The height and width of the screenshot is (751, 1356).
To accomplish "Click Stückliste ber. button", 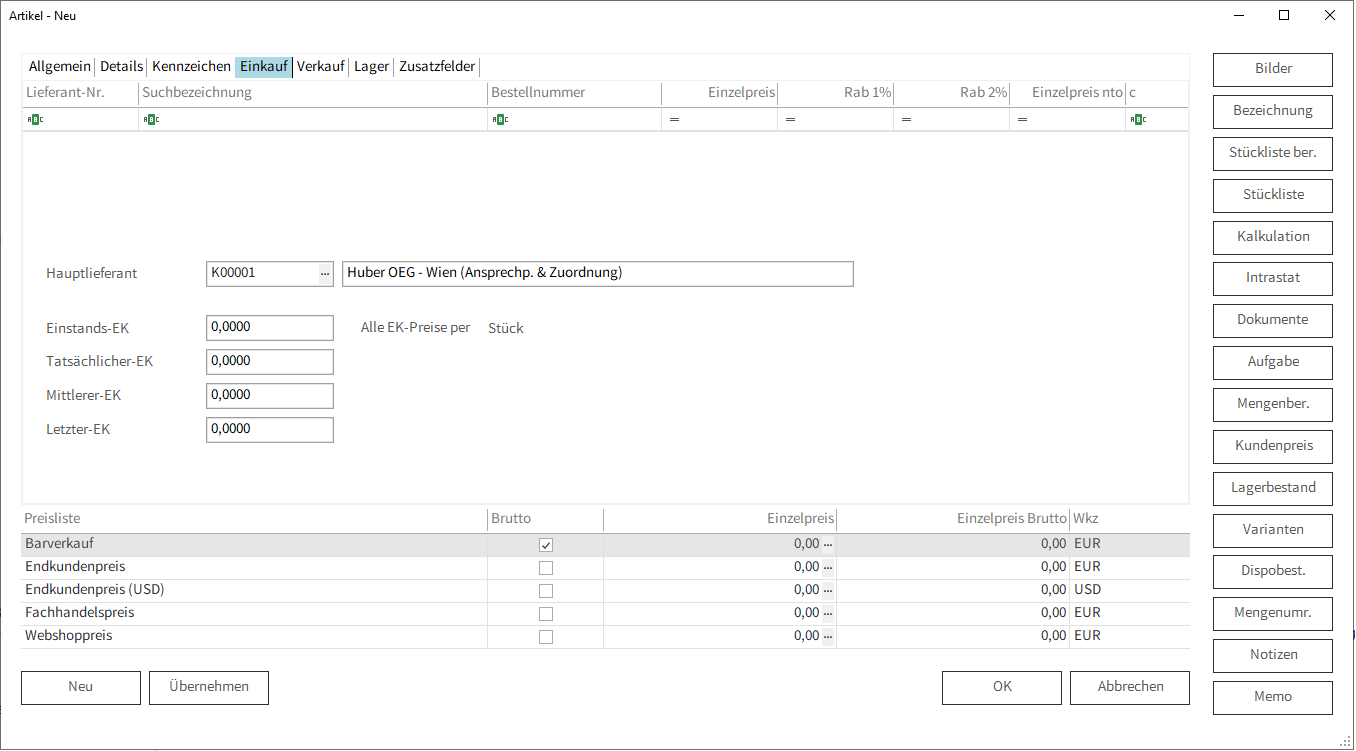I will tap(1273, 153).
